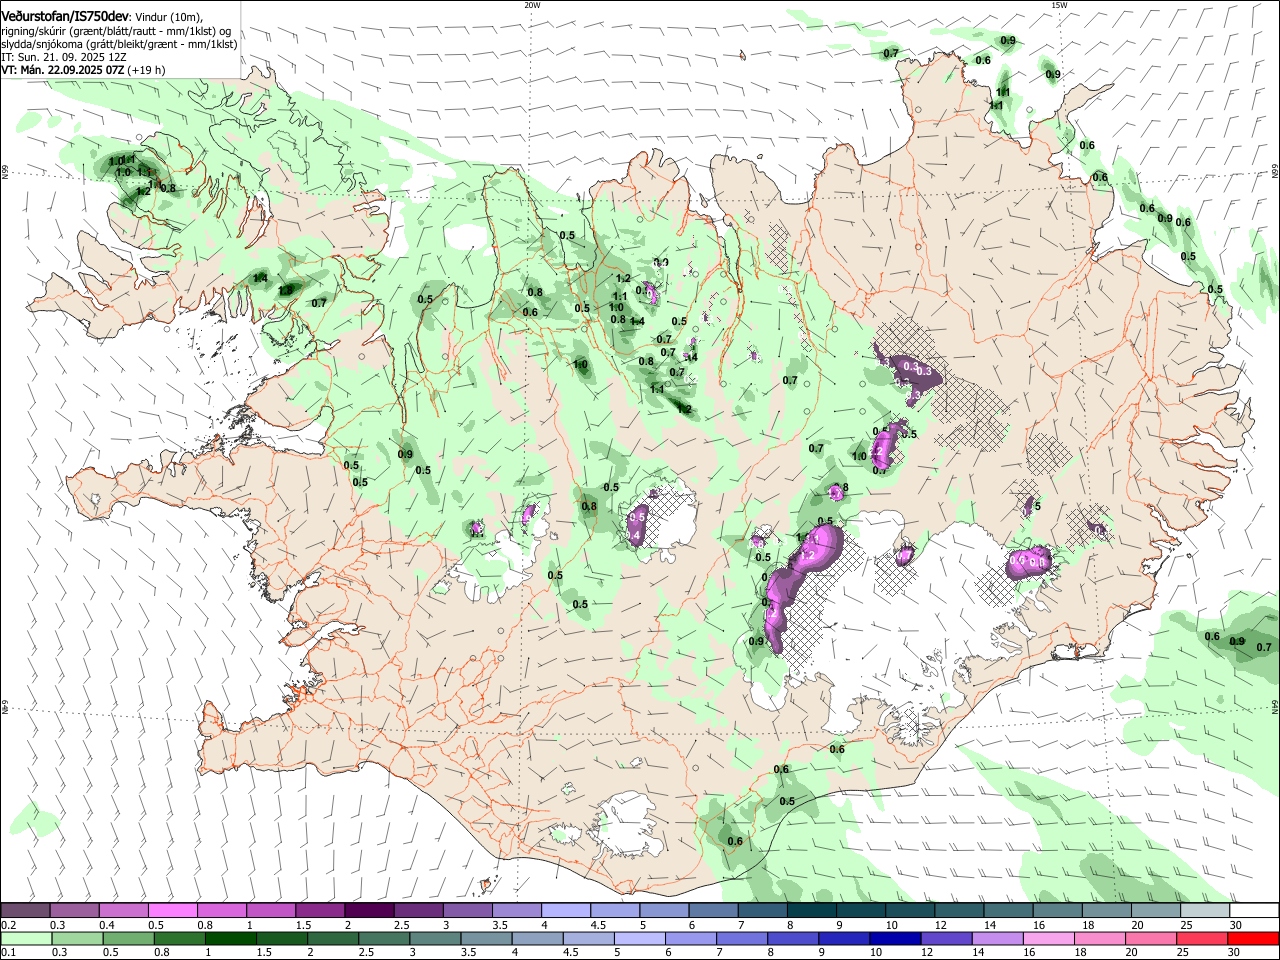Image resolution: width=1280 pixels, height=960 pixels.
Task: Choose the darkest purple 2 swatch in upper legend
Action: pos(368,911)
